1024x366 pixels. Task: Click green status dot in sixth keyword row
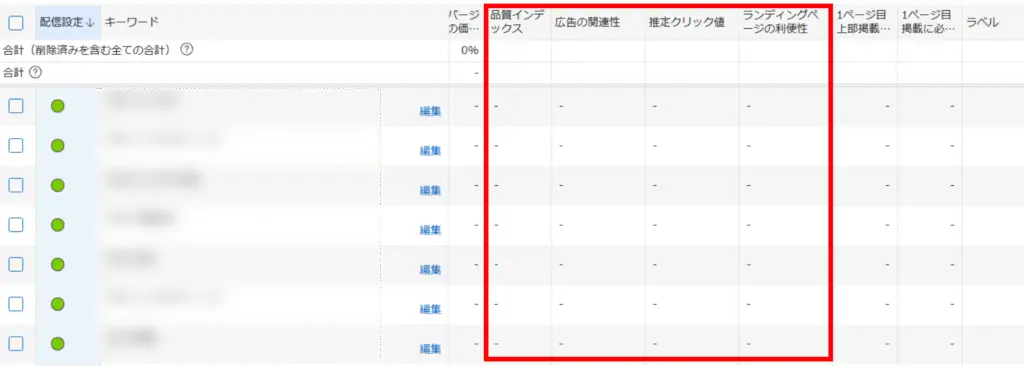click(x=57, y=304)
